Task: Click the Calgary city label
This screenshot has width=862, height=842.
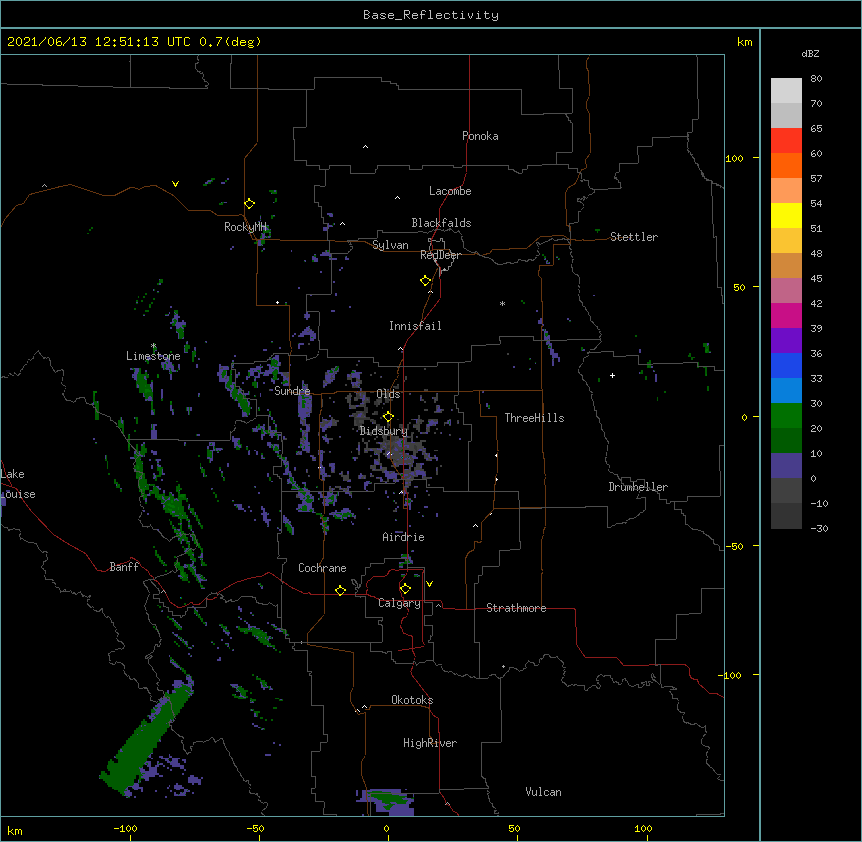Action: pos(399,603)
